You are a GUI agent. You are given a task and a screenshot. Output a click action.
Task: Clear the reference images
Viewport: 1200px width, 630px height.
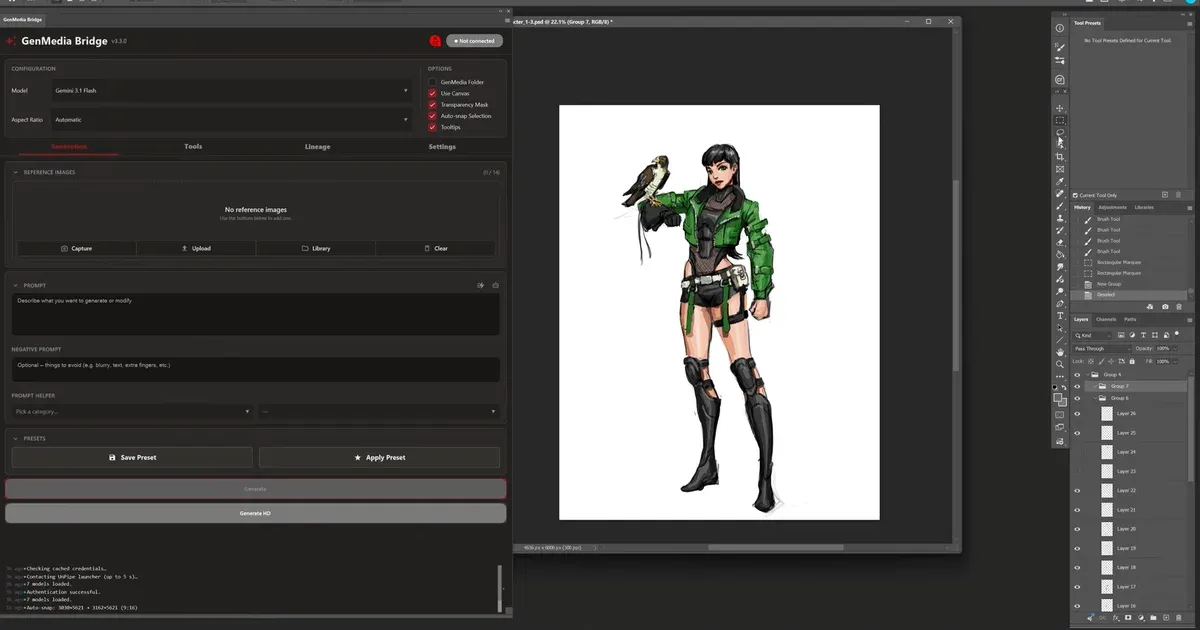pos(435,248)
